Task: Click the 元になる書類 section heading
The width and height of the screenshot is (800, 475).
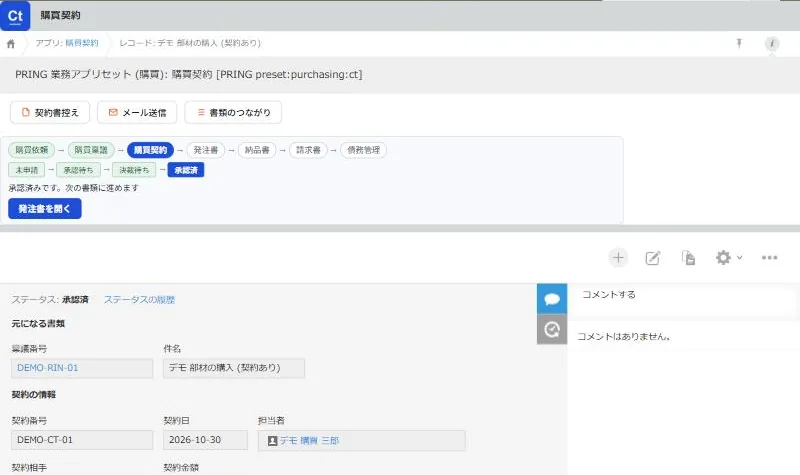Action: coord(38,323)
